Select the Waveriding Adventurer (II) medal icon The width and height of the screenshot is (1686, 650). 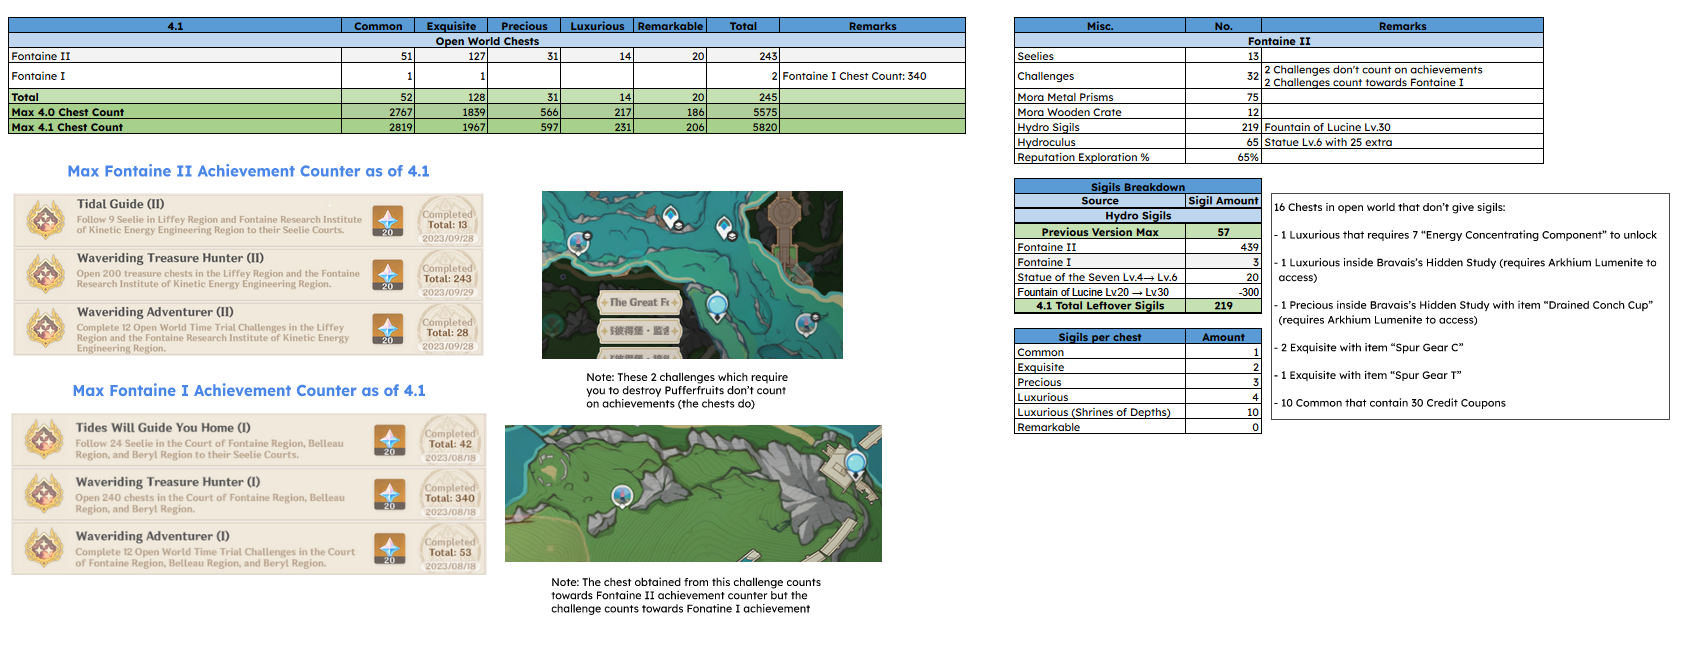(x=45, y=327)
